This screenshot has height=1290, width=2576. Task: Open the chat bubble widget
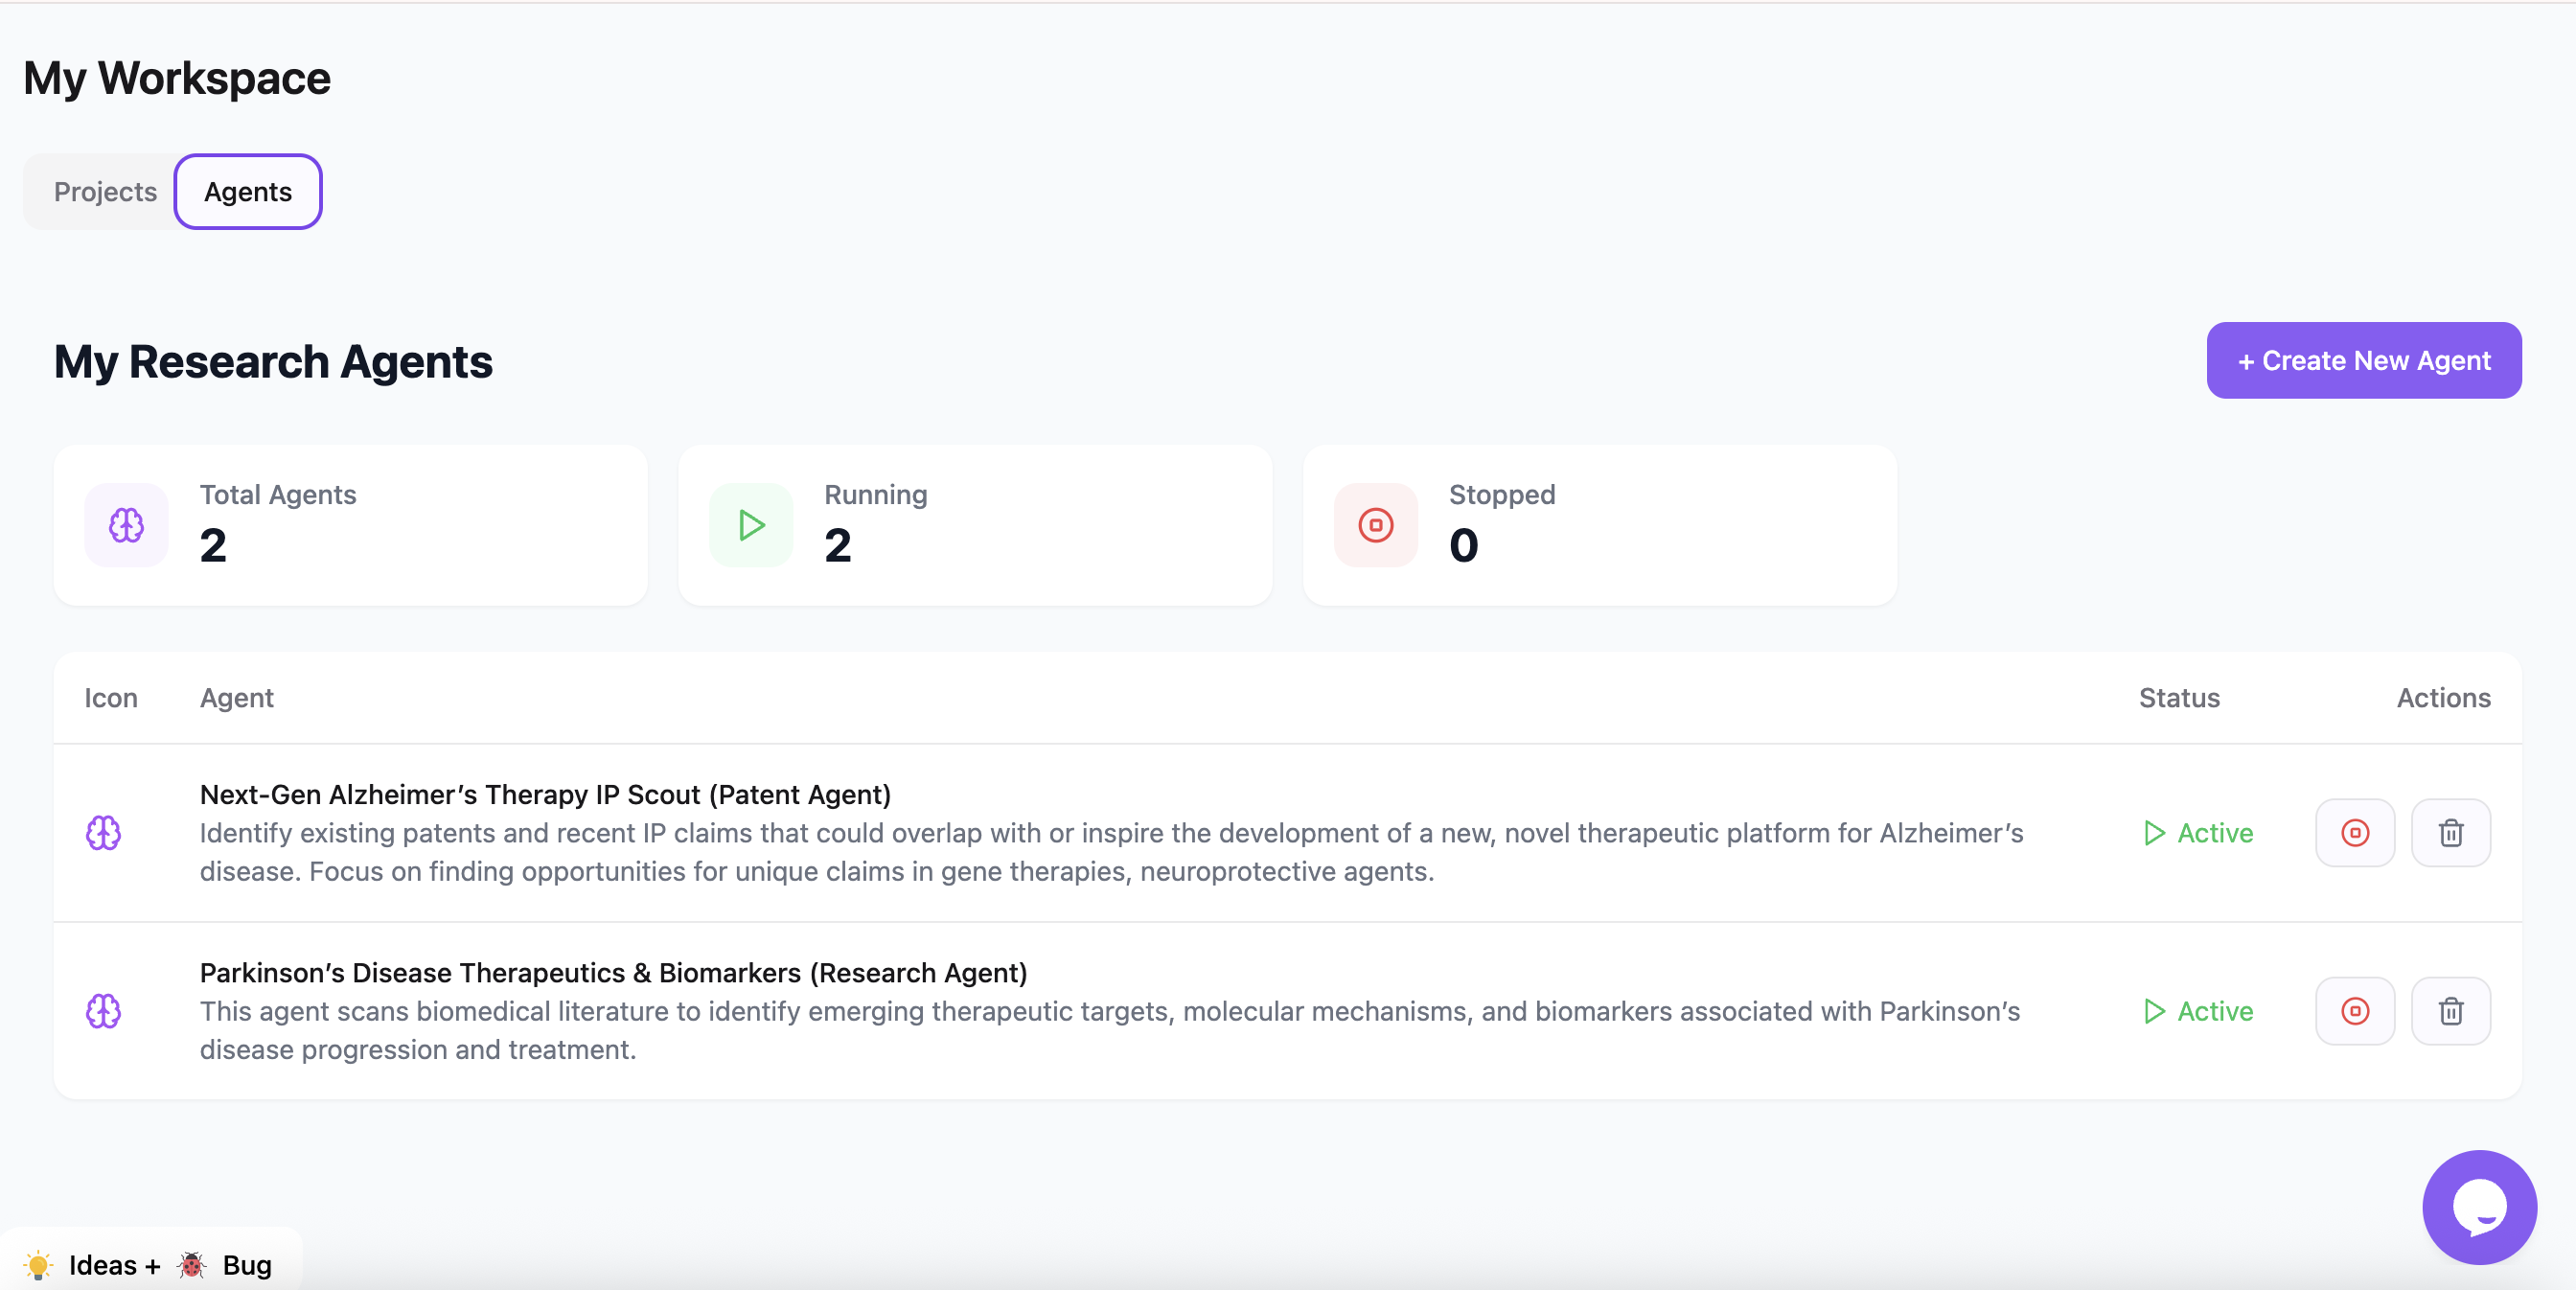tap(2478, 1206)
